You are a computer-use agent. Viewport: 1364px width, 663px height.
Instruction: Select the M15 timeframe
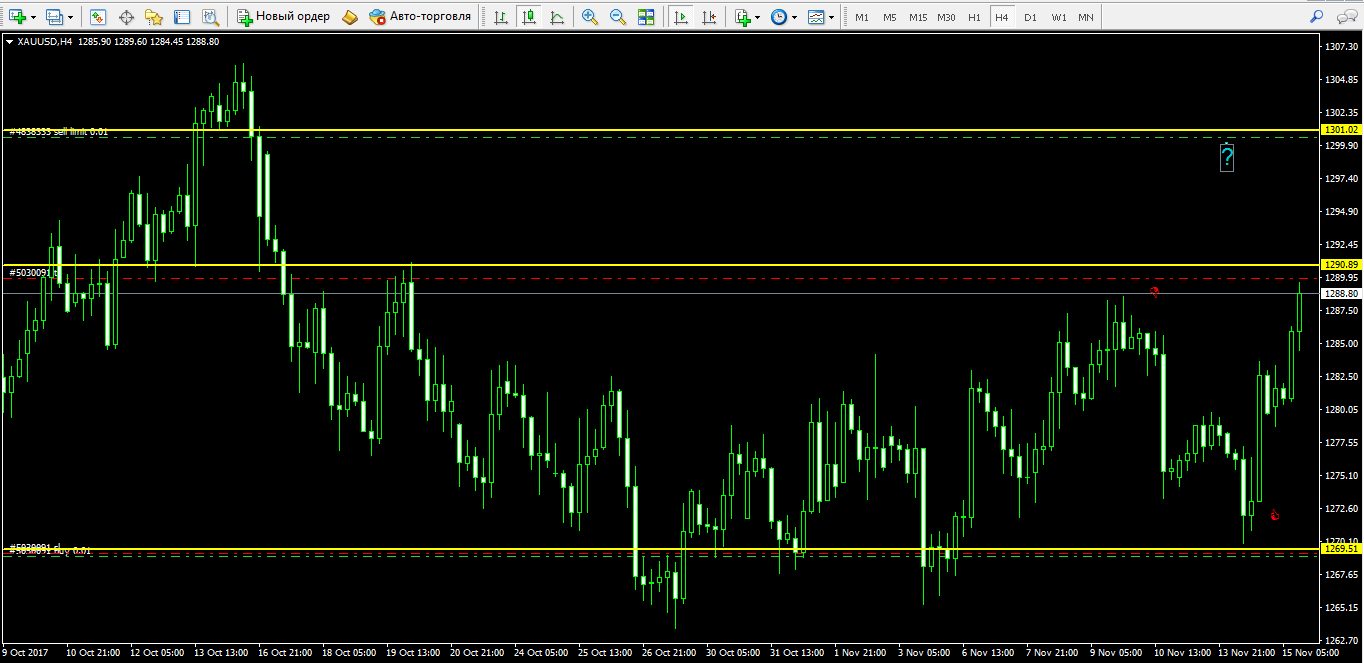pyautogui.click(x=918, y=17)
